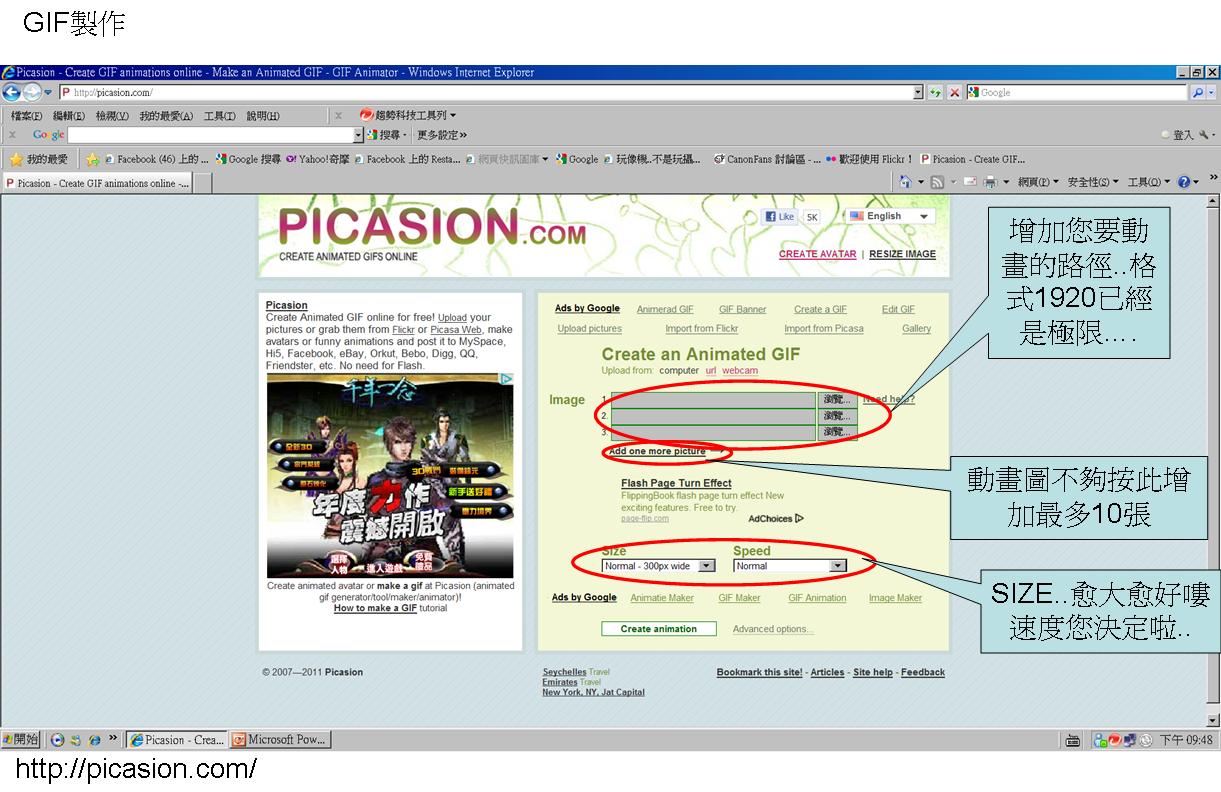Click the webcam upload source link
Image resolution: width=1221 pixels, height=792 pixels.
tap(740, 370)
